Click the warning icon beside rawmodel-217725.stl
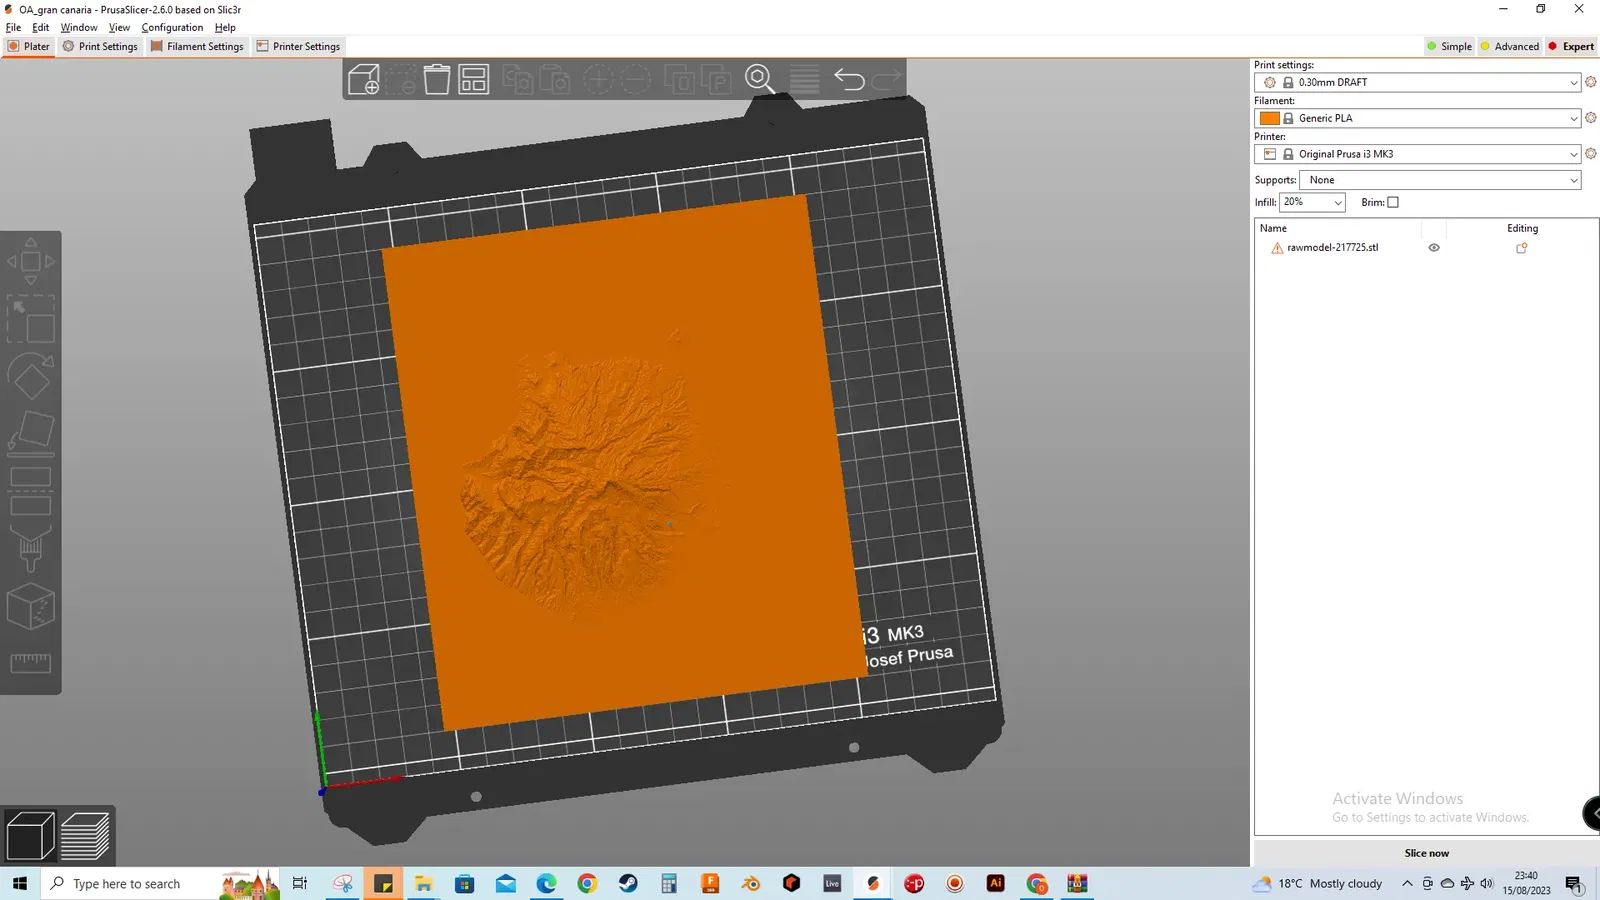 click(1277, 248)
